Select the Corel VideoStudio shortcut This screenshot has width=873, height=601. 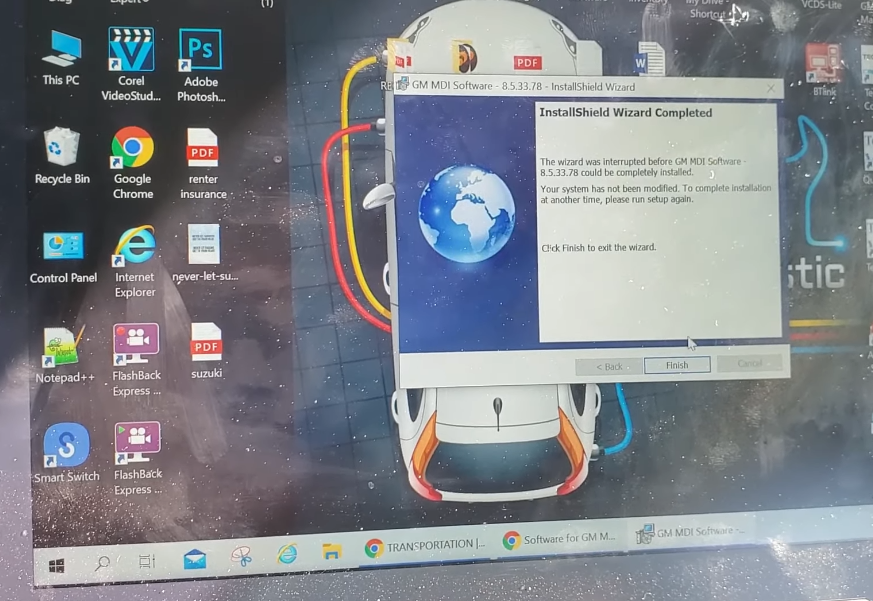pos(131,65)
